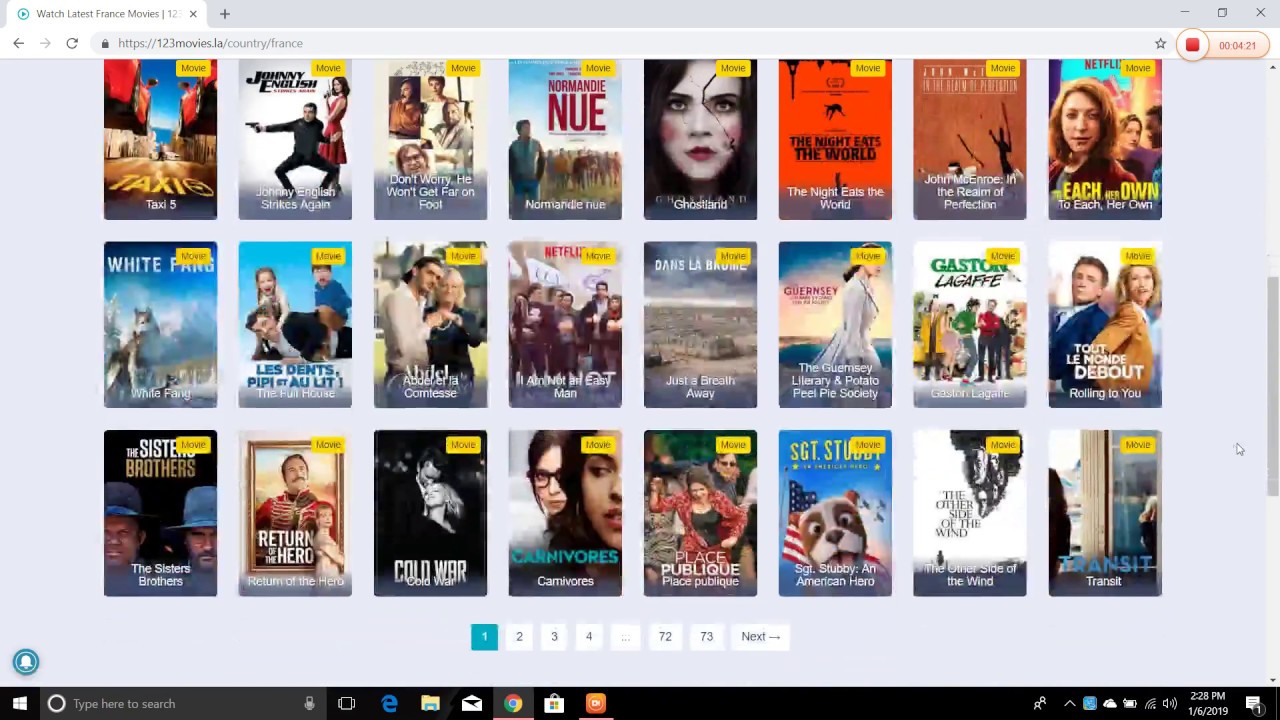Click the Chrome taskbar icon
The width and height of the screenshot is (1280, 720).
512,704
